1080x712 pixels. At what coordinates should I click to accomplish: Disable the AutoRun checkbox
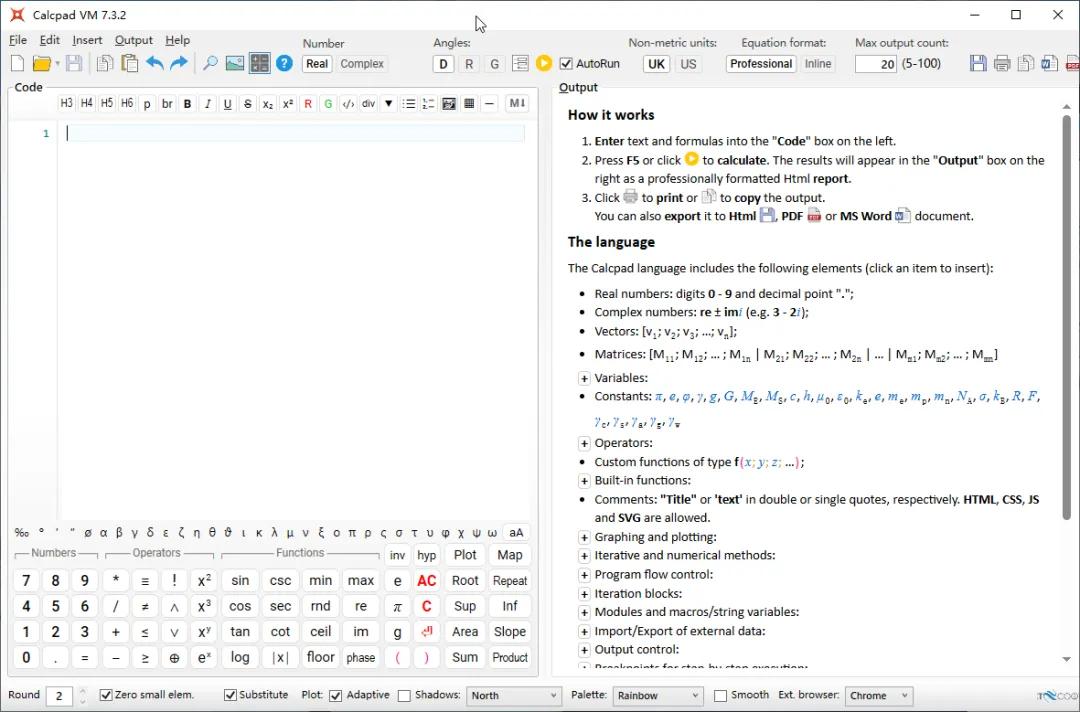[566, 64]
